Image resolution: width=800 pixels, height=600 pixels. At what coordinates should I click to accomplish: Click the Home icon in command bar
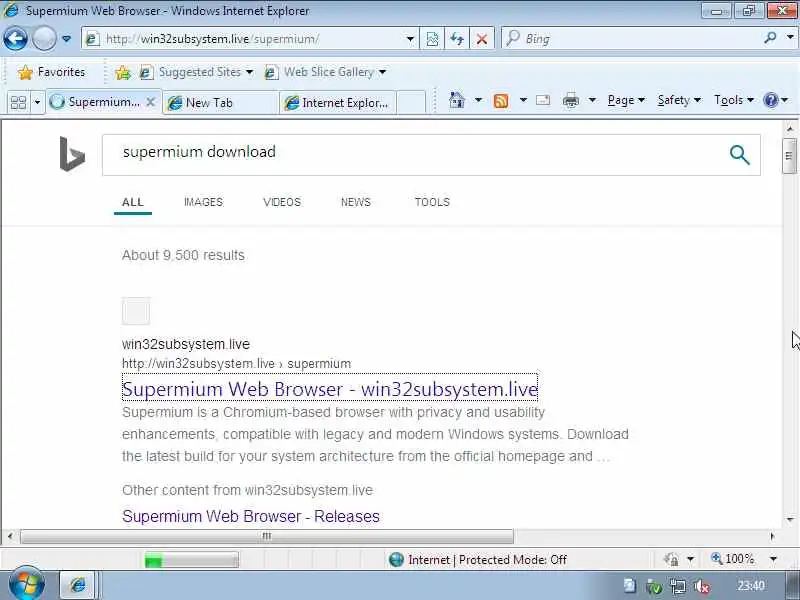point(457,100)
